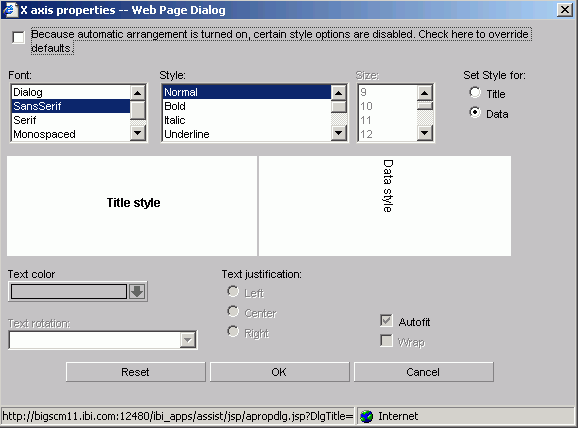Screen dimensions: 578x428
Task: Choose Left text justification
Action: click(233, 292)
